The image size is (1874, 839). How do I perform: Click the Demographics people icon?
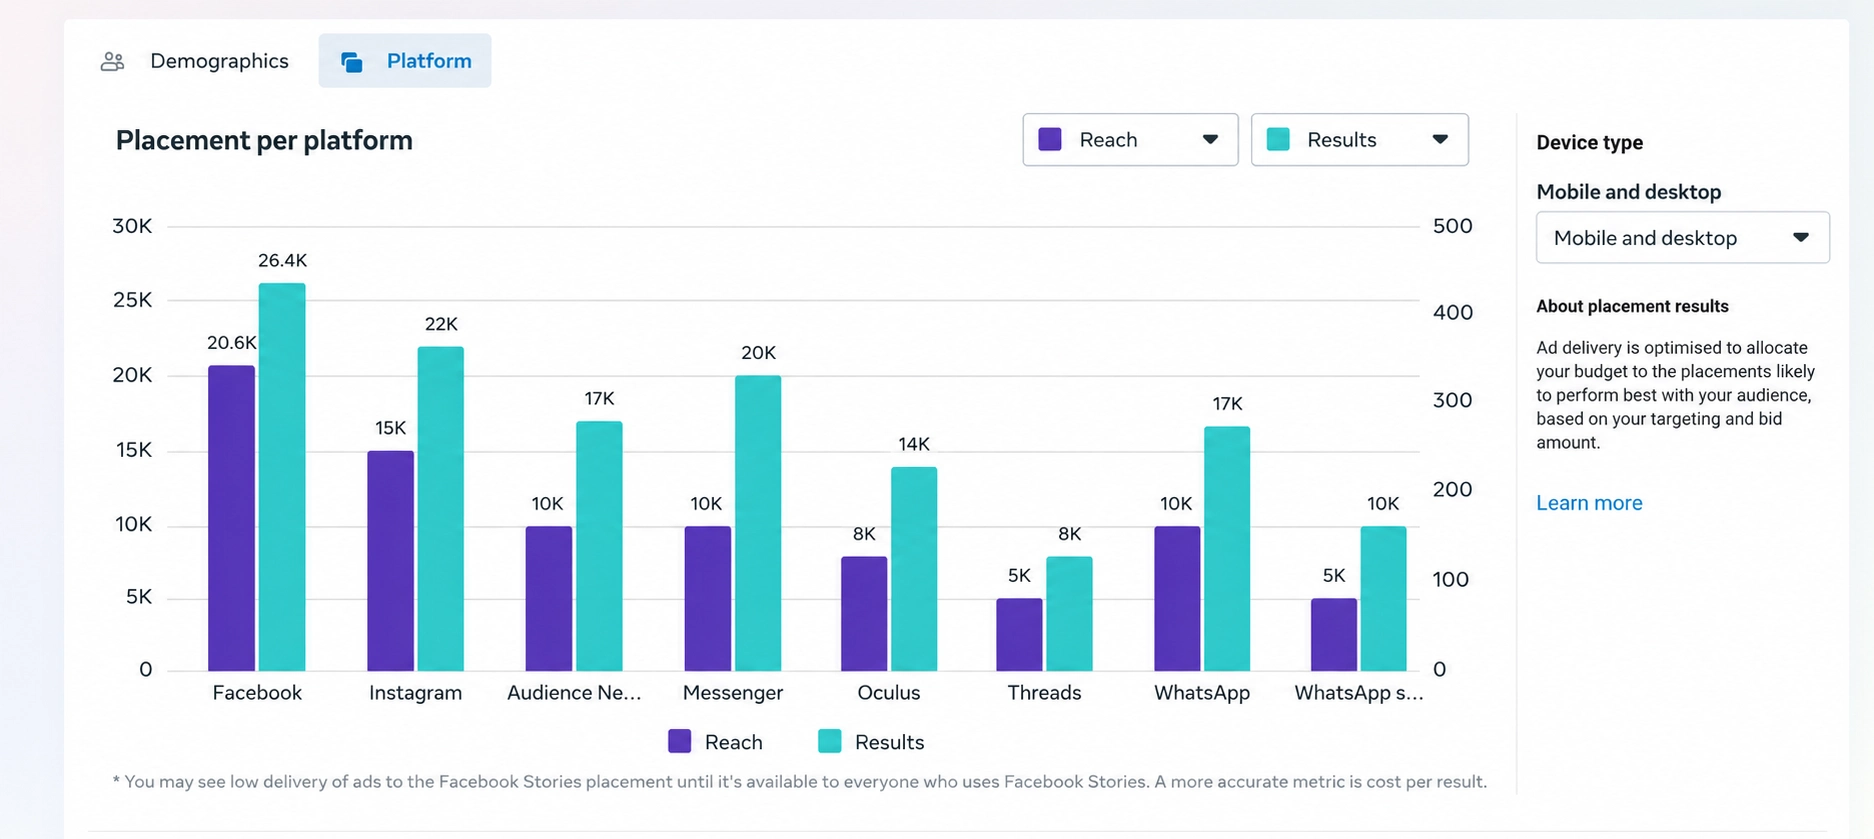tap(112, 61)
